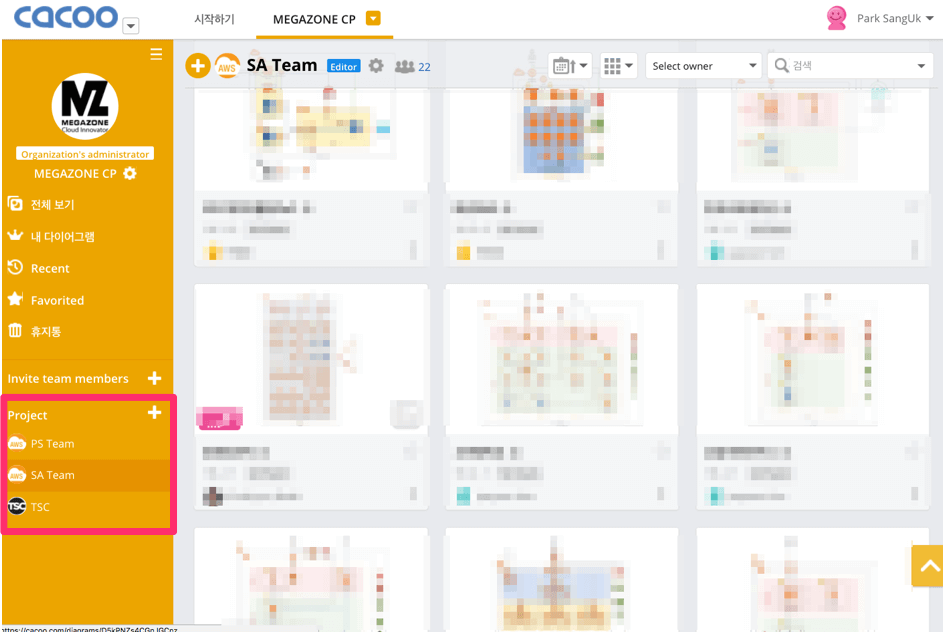This screenshot has height=632, width=943.
Task: Open the grid view mode dropdown
Action: click(618, 66)
